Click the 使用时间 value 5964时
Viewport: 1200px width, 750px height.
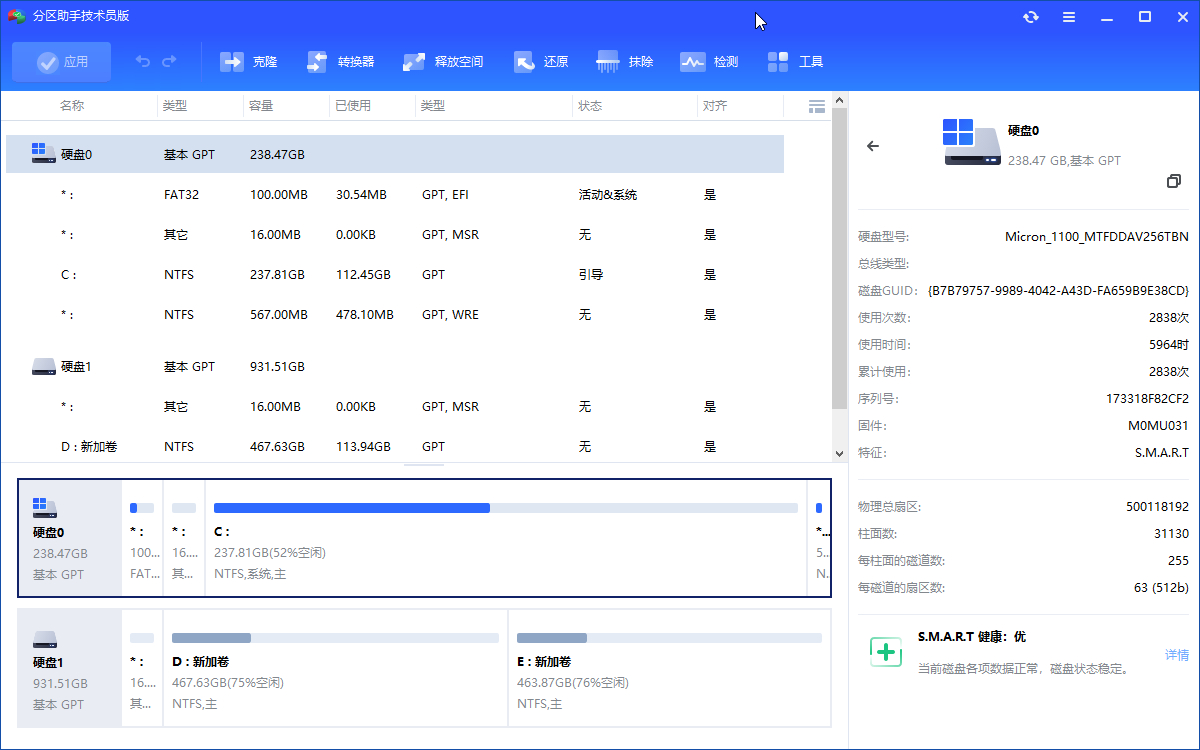(x=1169, y=345)
